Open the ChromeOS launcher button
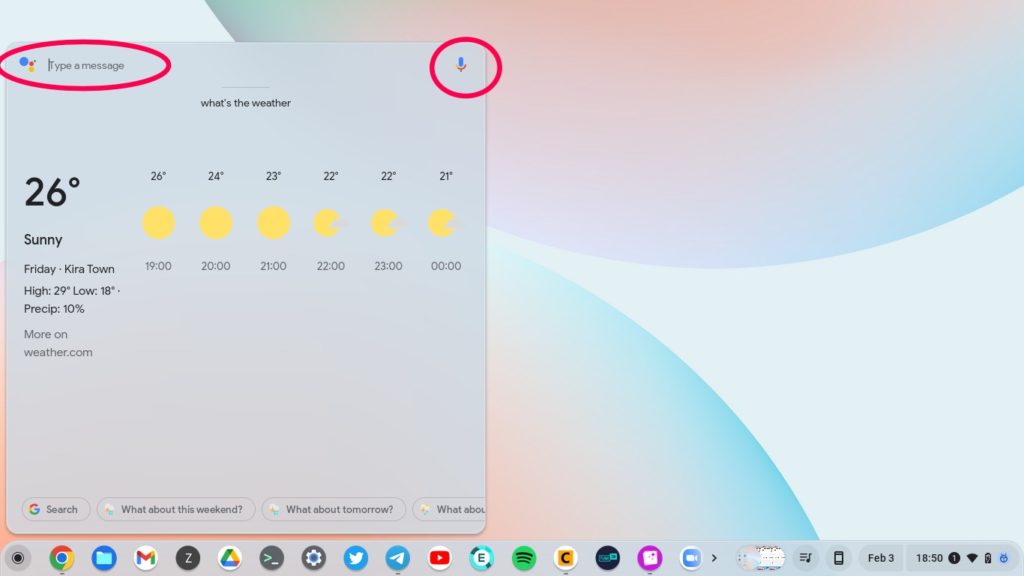Image resolution: width=1024 pixels, height=576 pixels. [18, 558]
